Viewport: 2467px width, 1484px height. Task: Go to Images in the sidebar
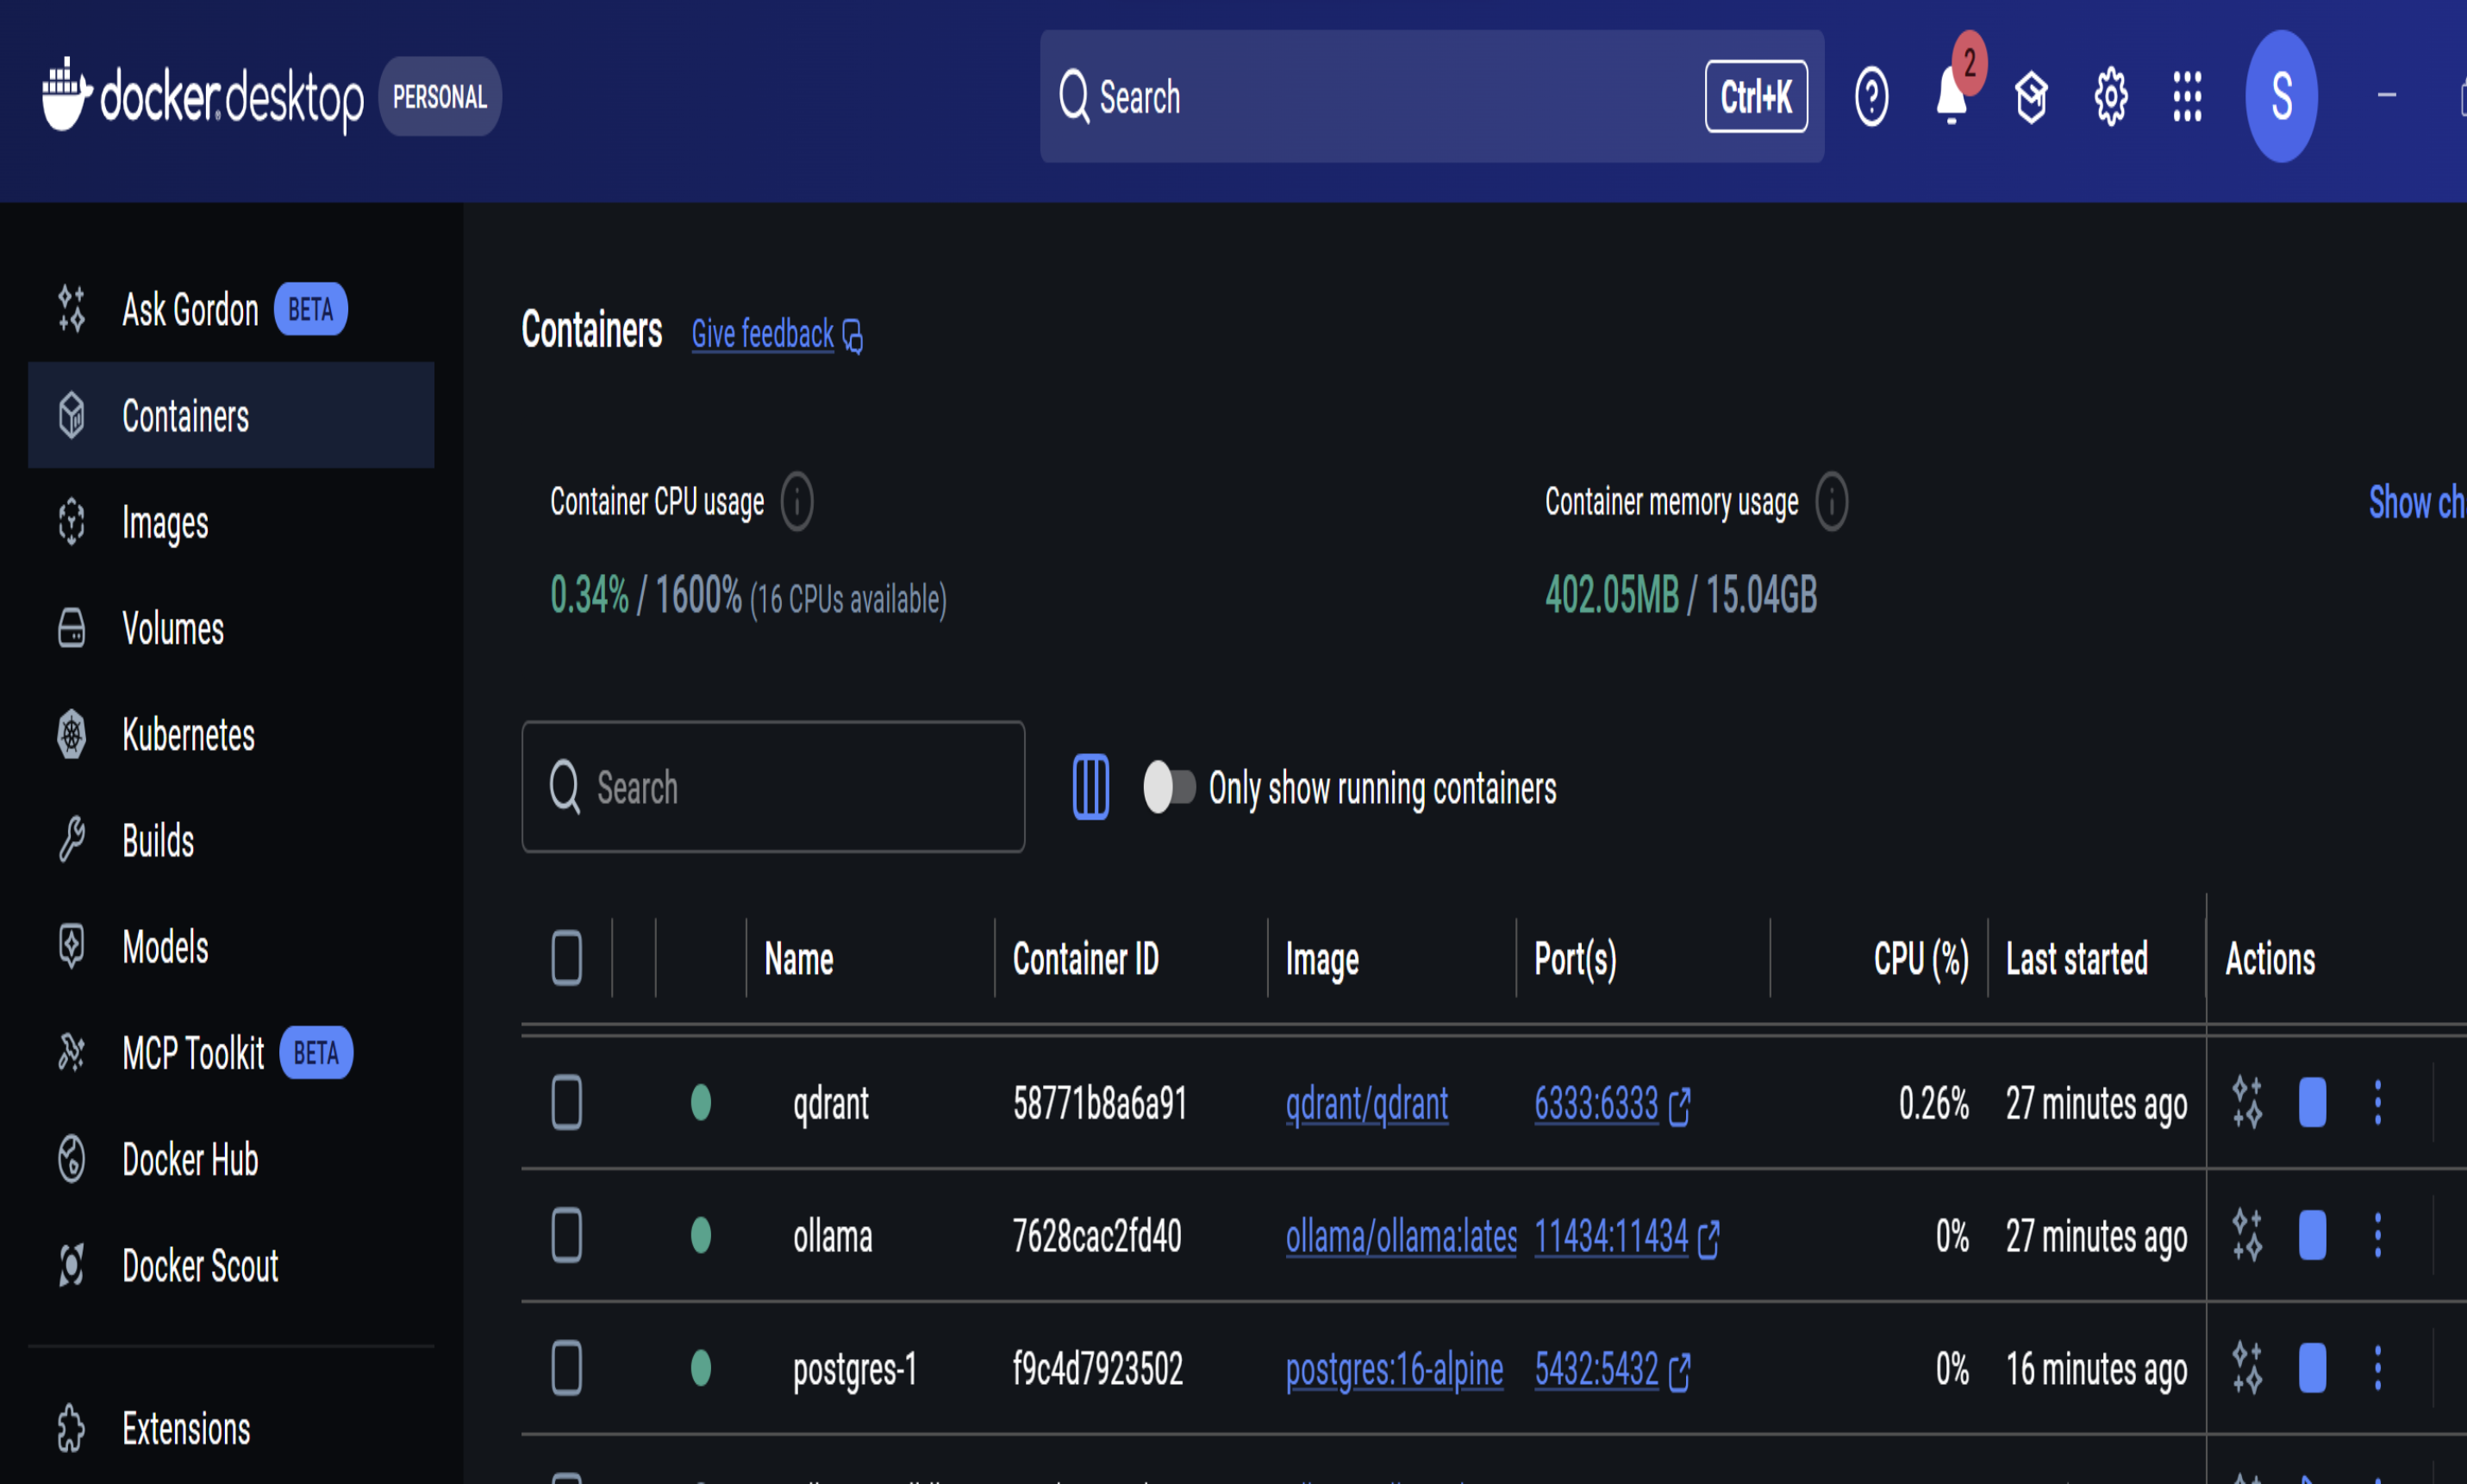(165, 522)
